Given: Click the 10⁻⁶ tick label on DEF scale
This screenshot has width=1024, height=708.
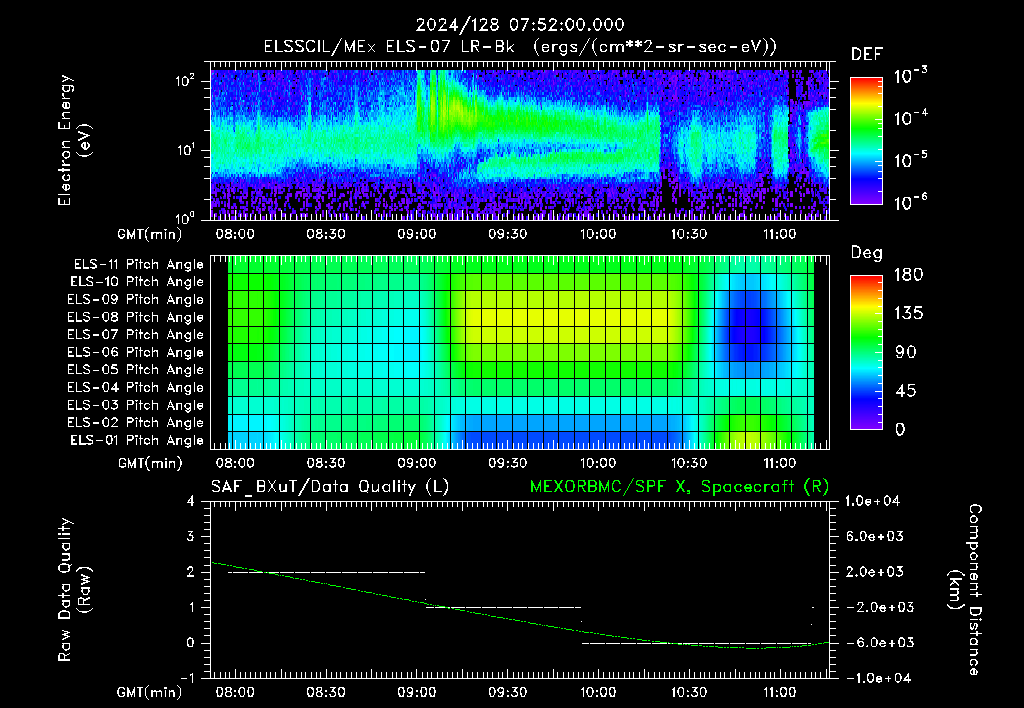Looking at the screenshot, I should (910, 202).
